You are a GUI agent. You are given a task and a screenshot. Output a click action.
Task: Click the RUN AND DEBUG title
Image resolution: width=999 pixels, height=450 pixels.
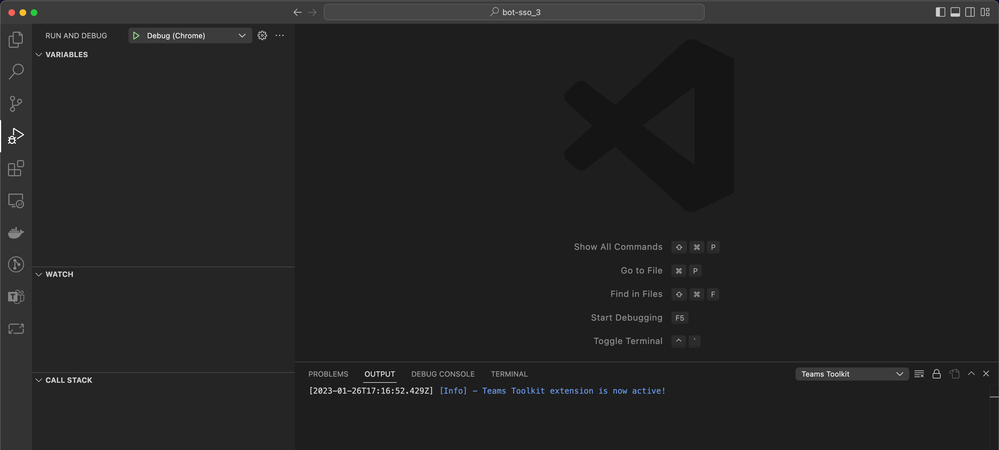point(76,36)
